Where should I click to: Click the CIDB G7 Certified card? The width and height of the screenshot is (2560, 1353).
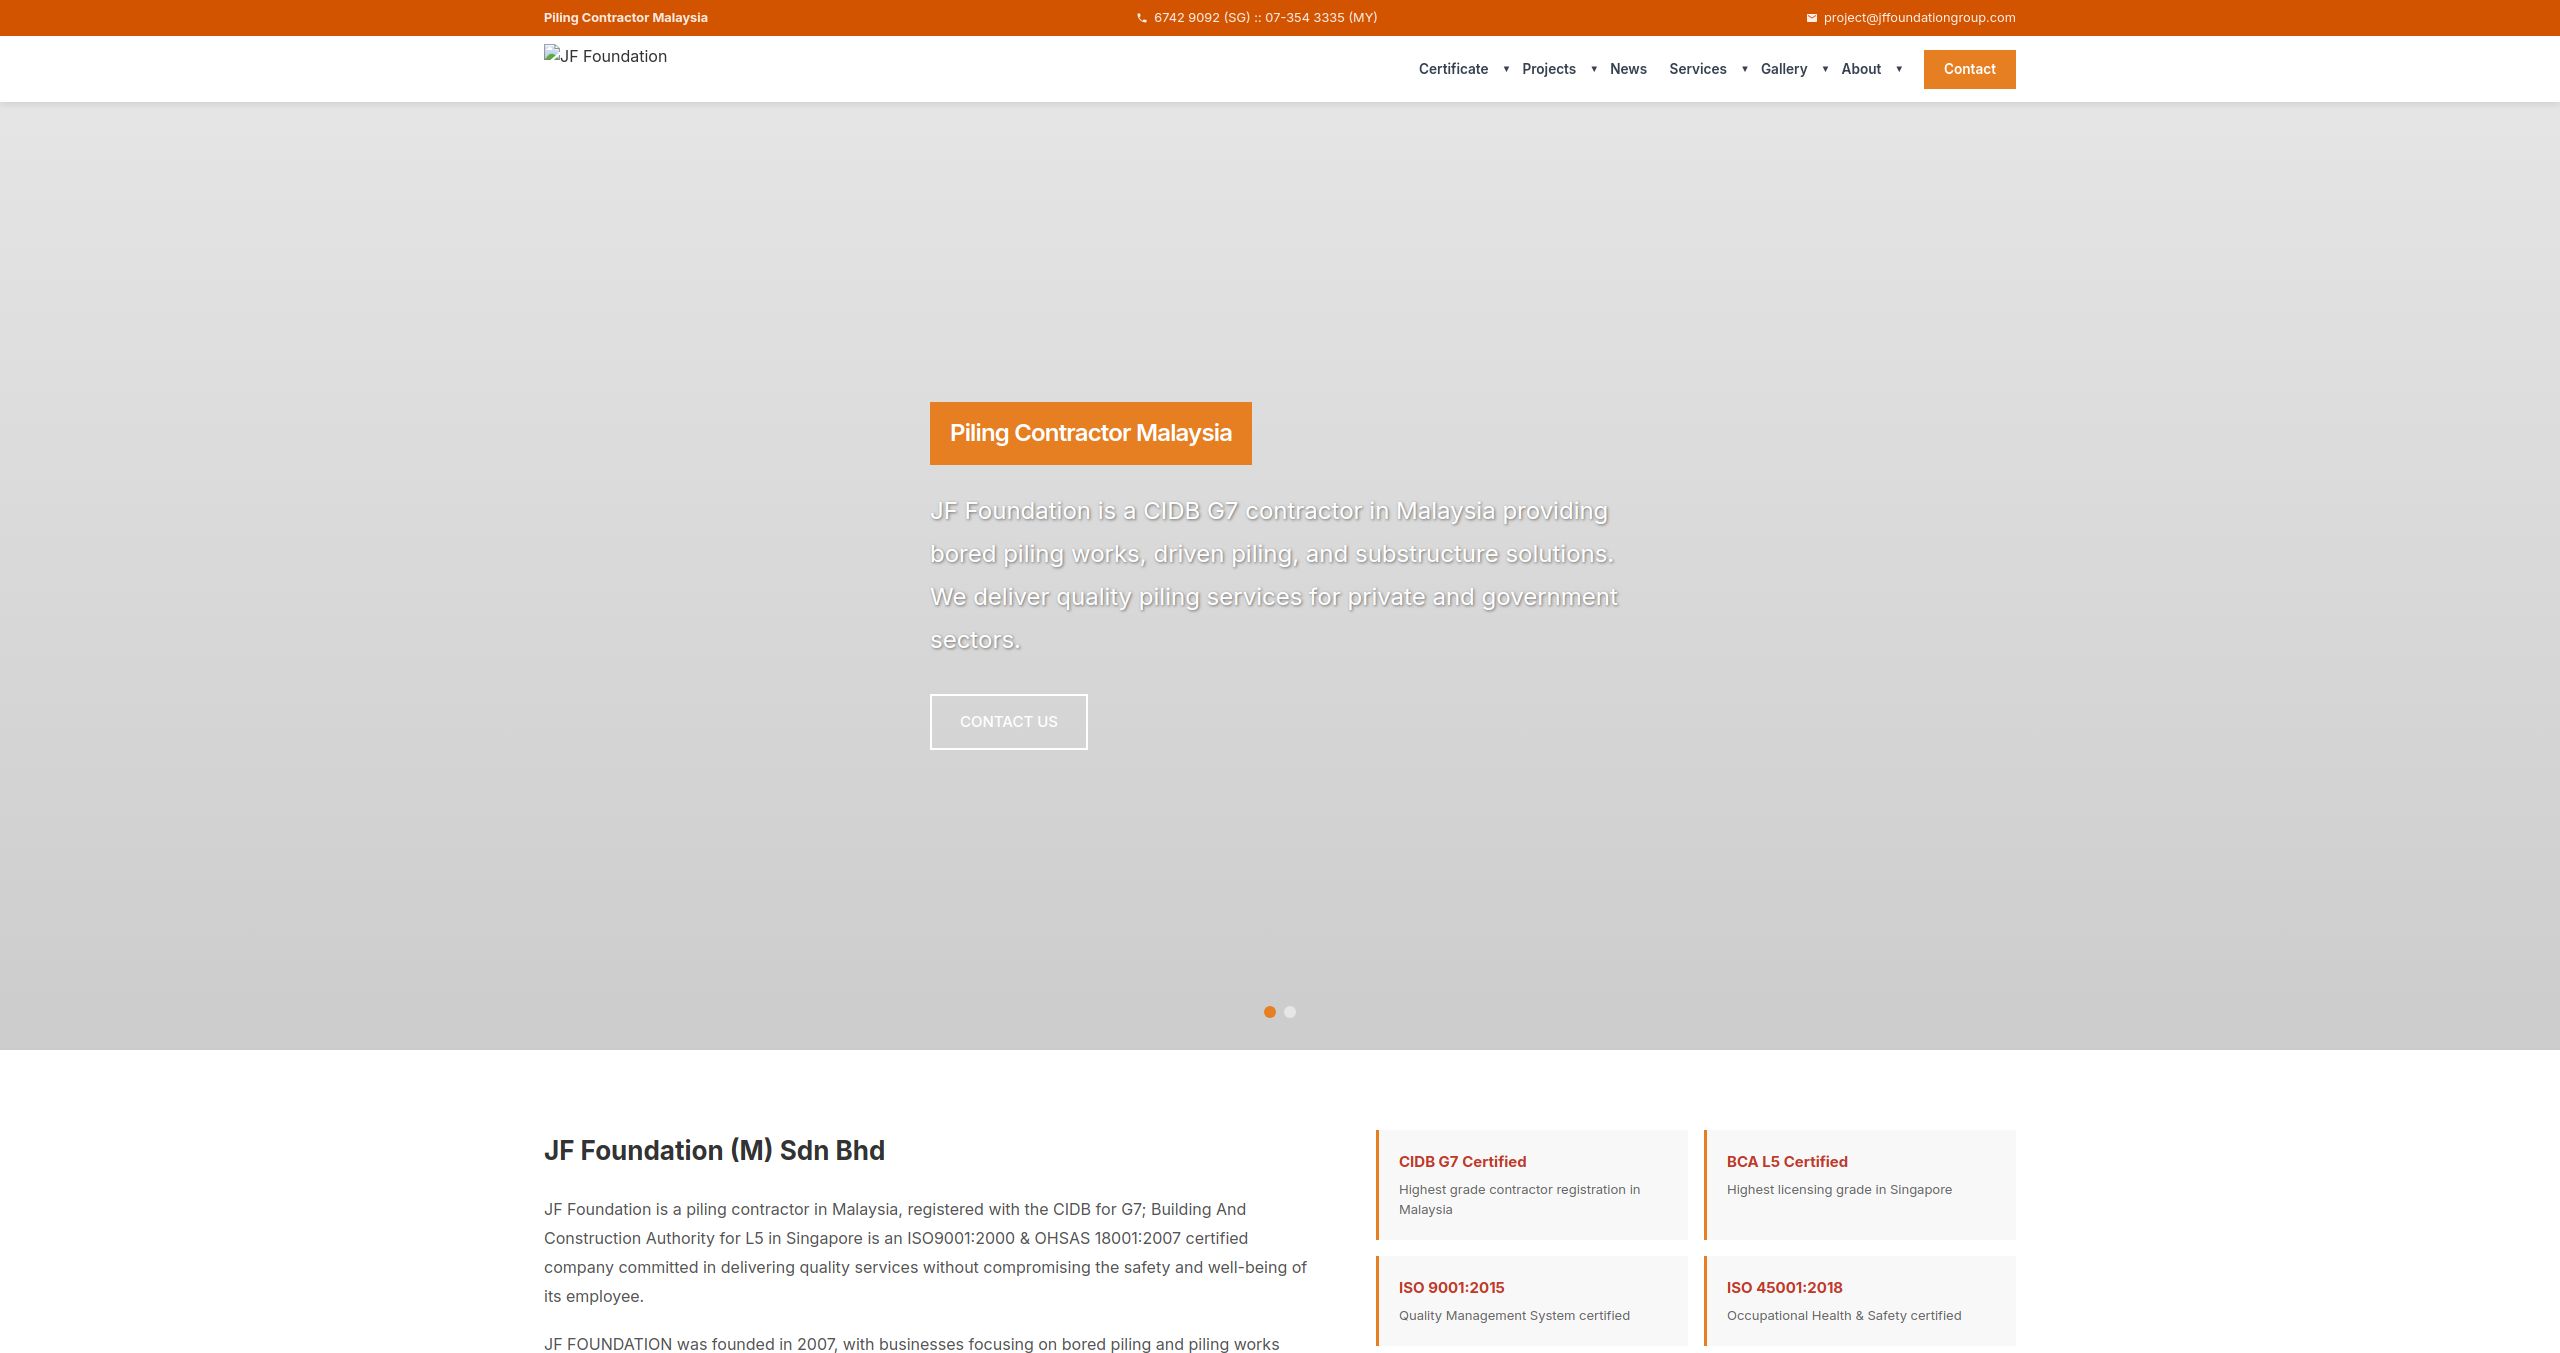(1532, 1185)
